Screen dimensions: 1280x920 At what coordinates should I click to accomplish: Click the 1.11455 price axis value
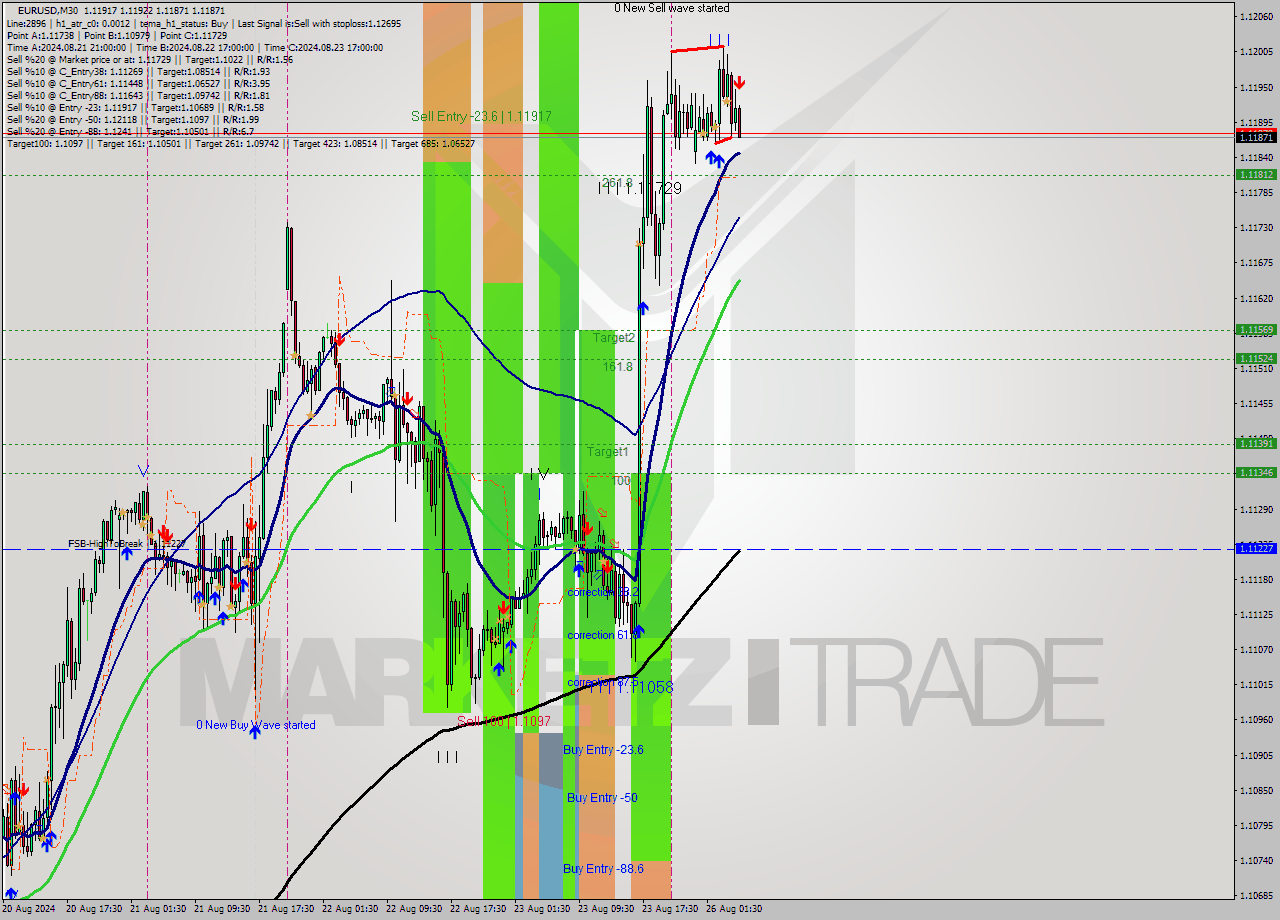1256,403
